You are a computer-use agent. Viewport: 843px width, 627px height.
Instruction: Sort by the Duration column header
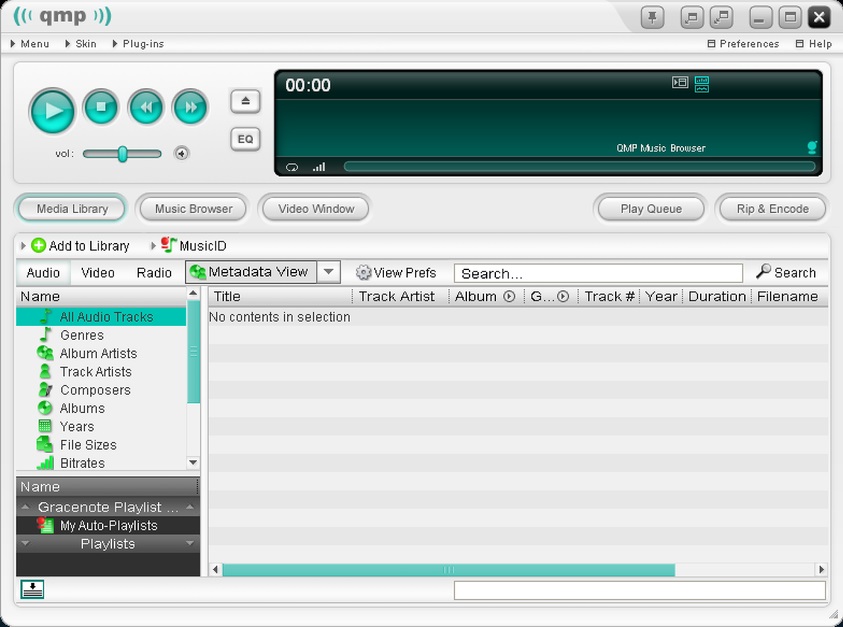(x=717, y=296)
